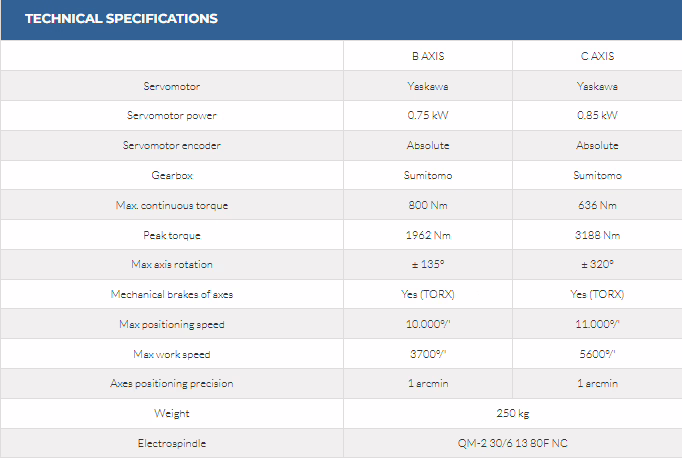The image size is (682, 460).
Task: Click the Servomotor row label
Action: (171, 86)
